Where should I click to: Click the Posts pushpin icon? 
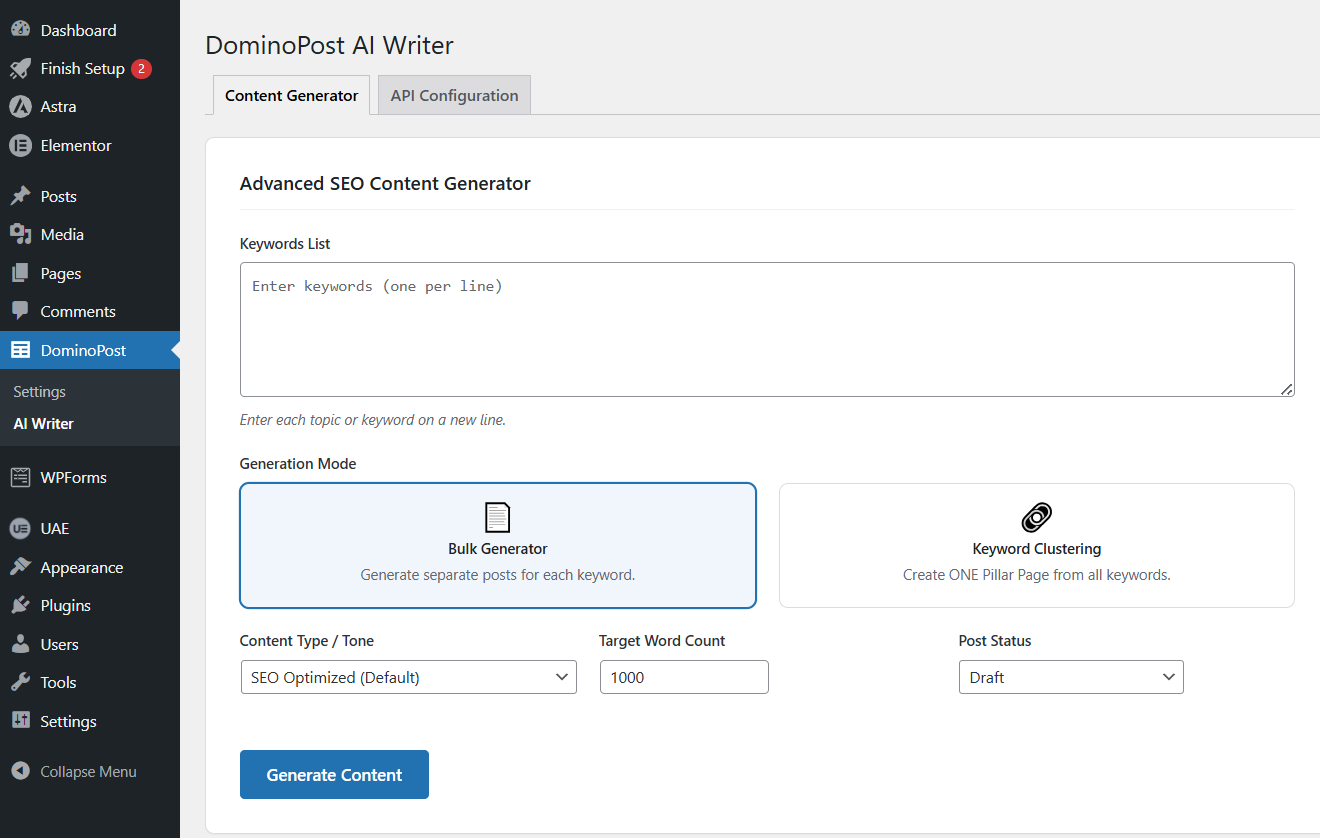pos(20,197)
